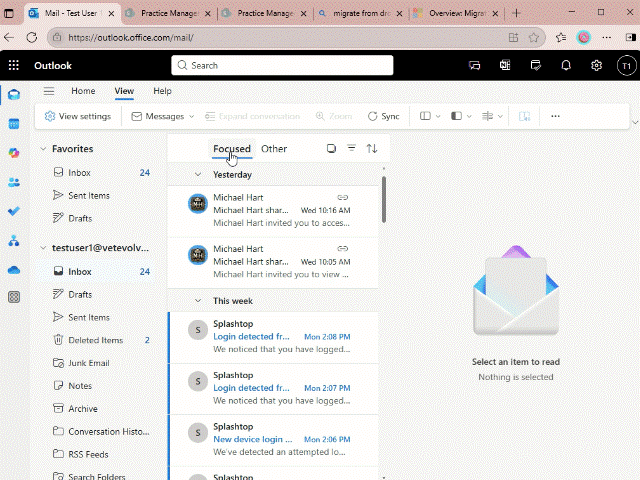Click the app launcher waffle icon
The image size is (640, 480).
pos(14,65)
